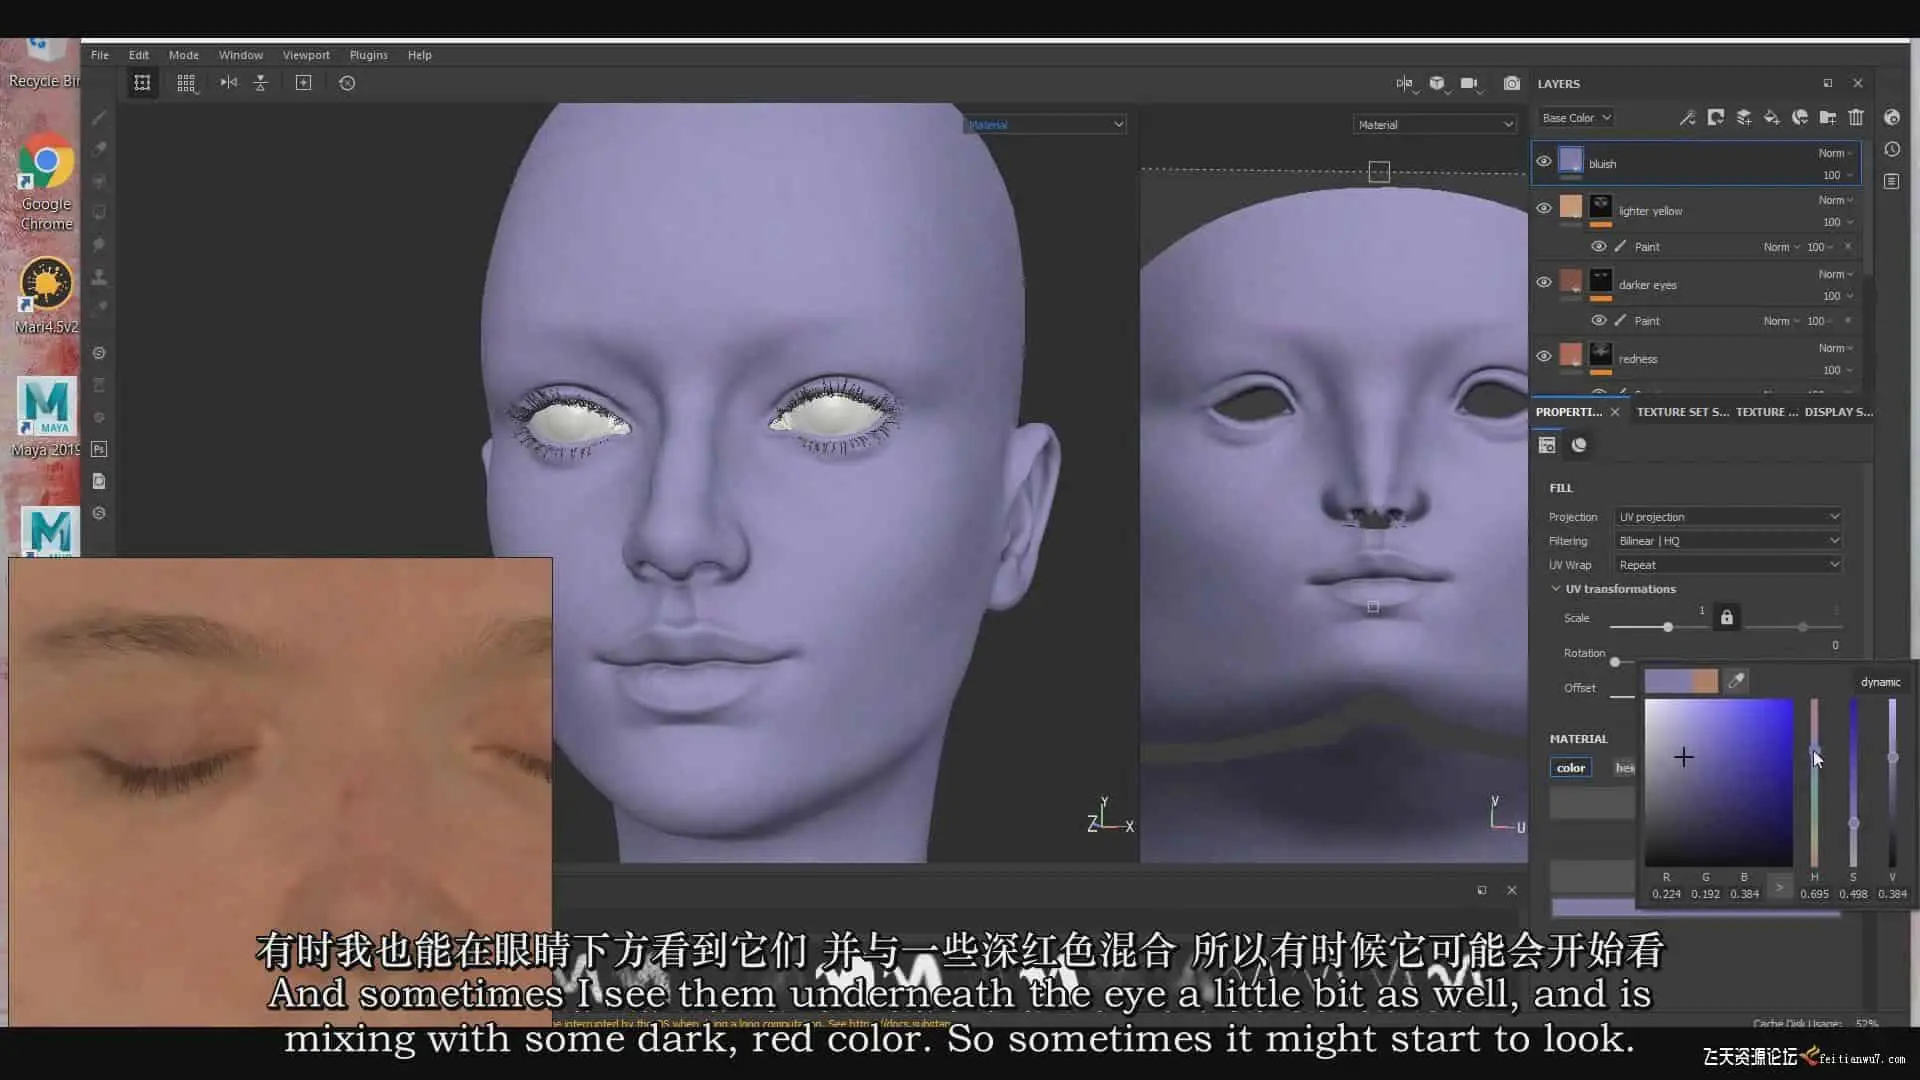Switch to the Texture Set Settings tab

pyautogui.click(x=1682, y=412)
